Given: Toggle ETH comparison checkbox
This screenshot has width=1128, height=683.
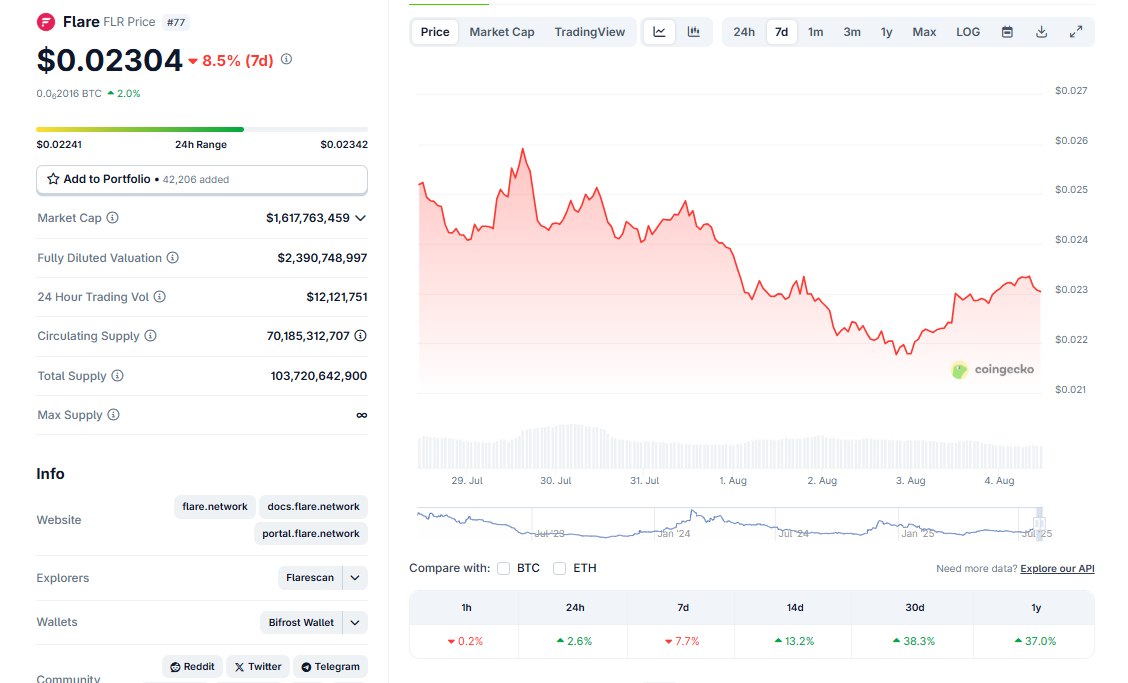Looking at the screenshot, I should pos(560,569).
